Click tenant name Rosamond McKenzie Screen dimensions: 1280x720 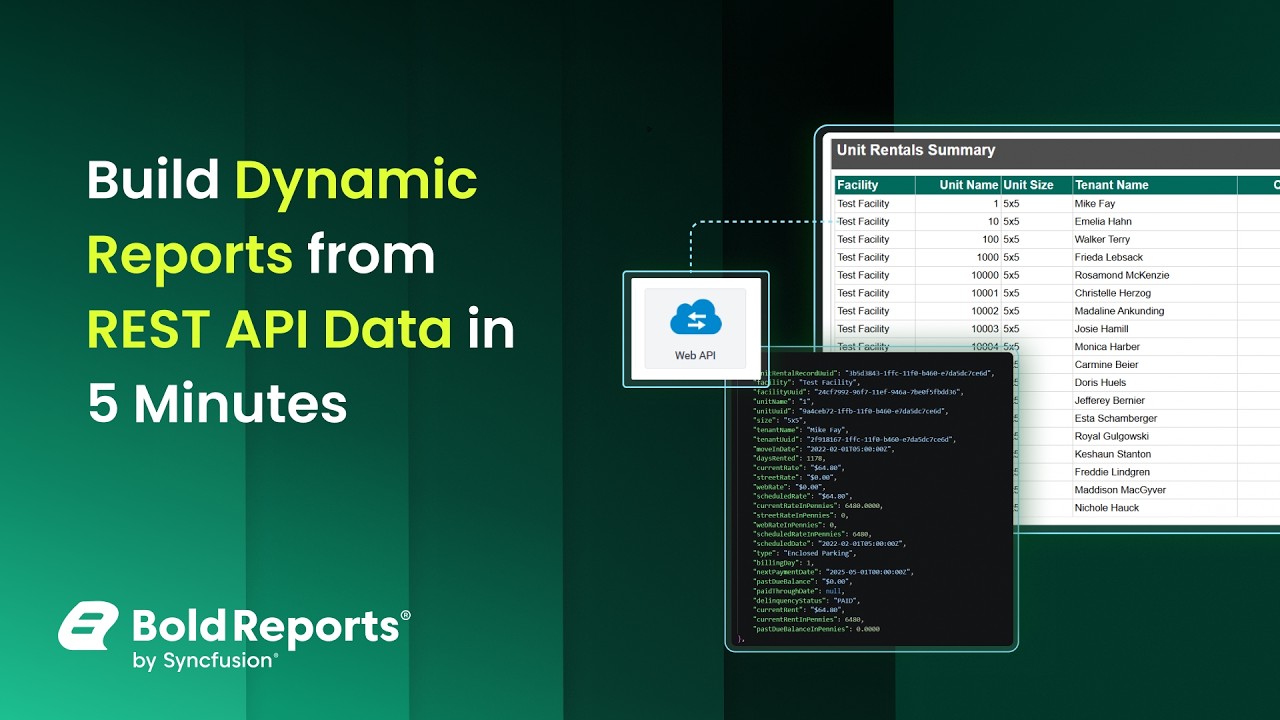[x=1121, y=275]
